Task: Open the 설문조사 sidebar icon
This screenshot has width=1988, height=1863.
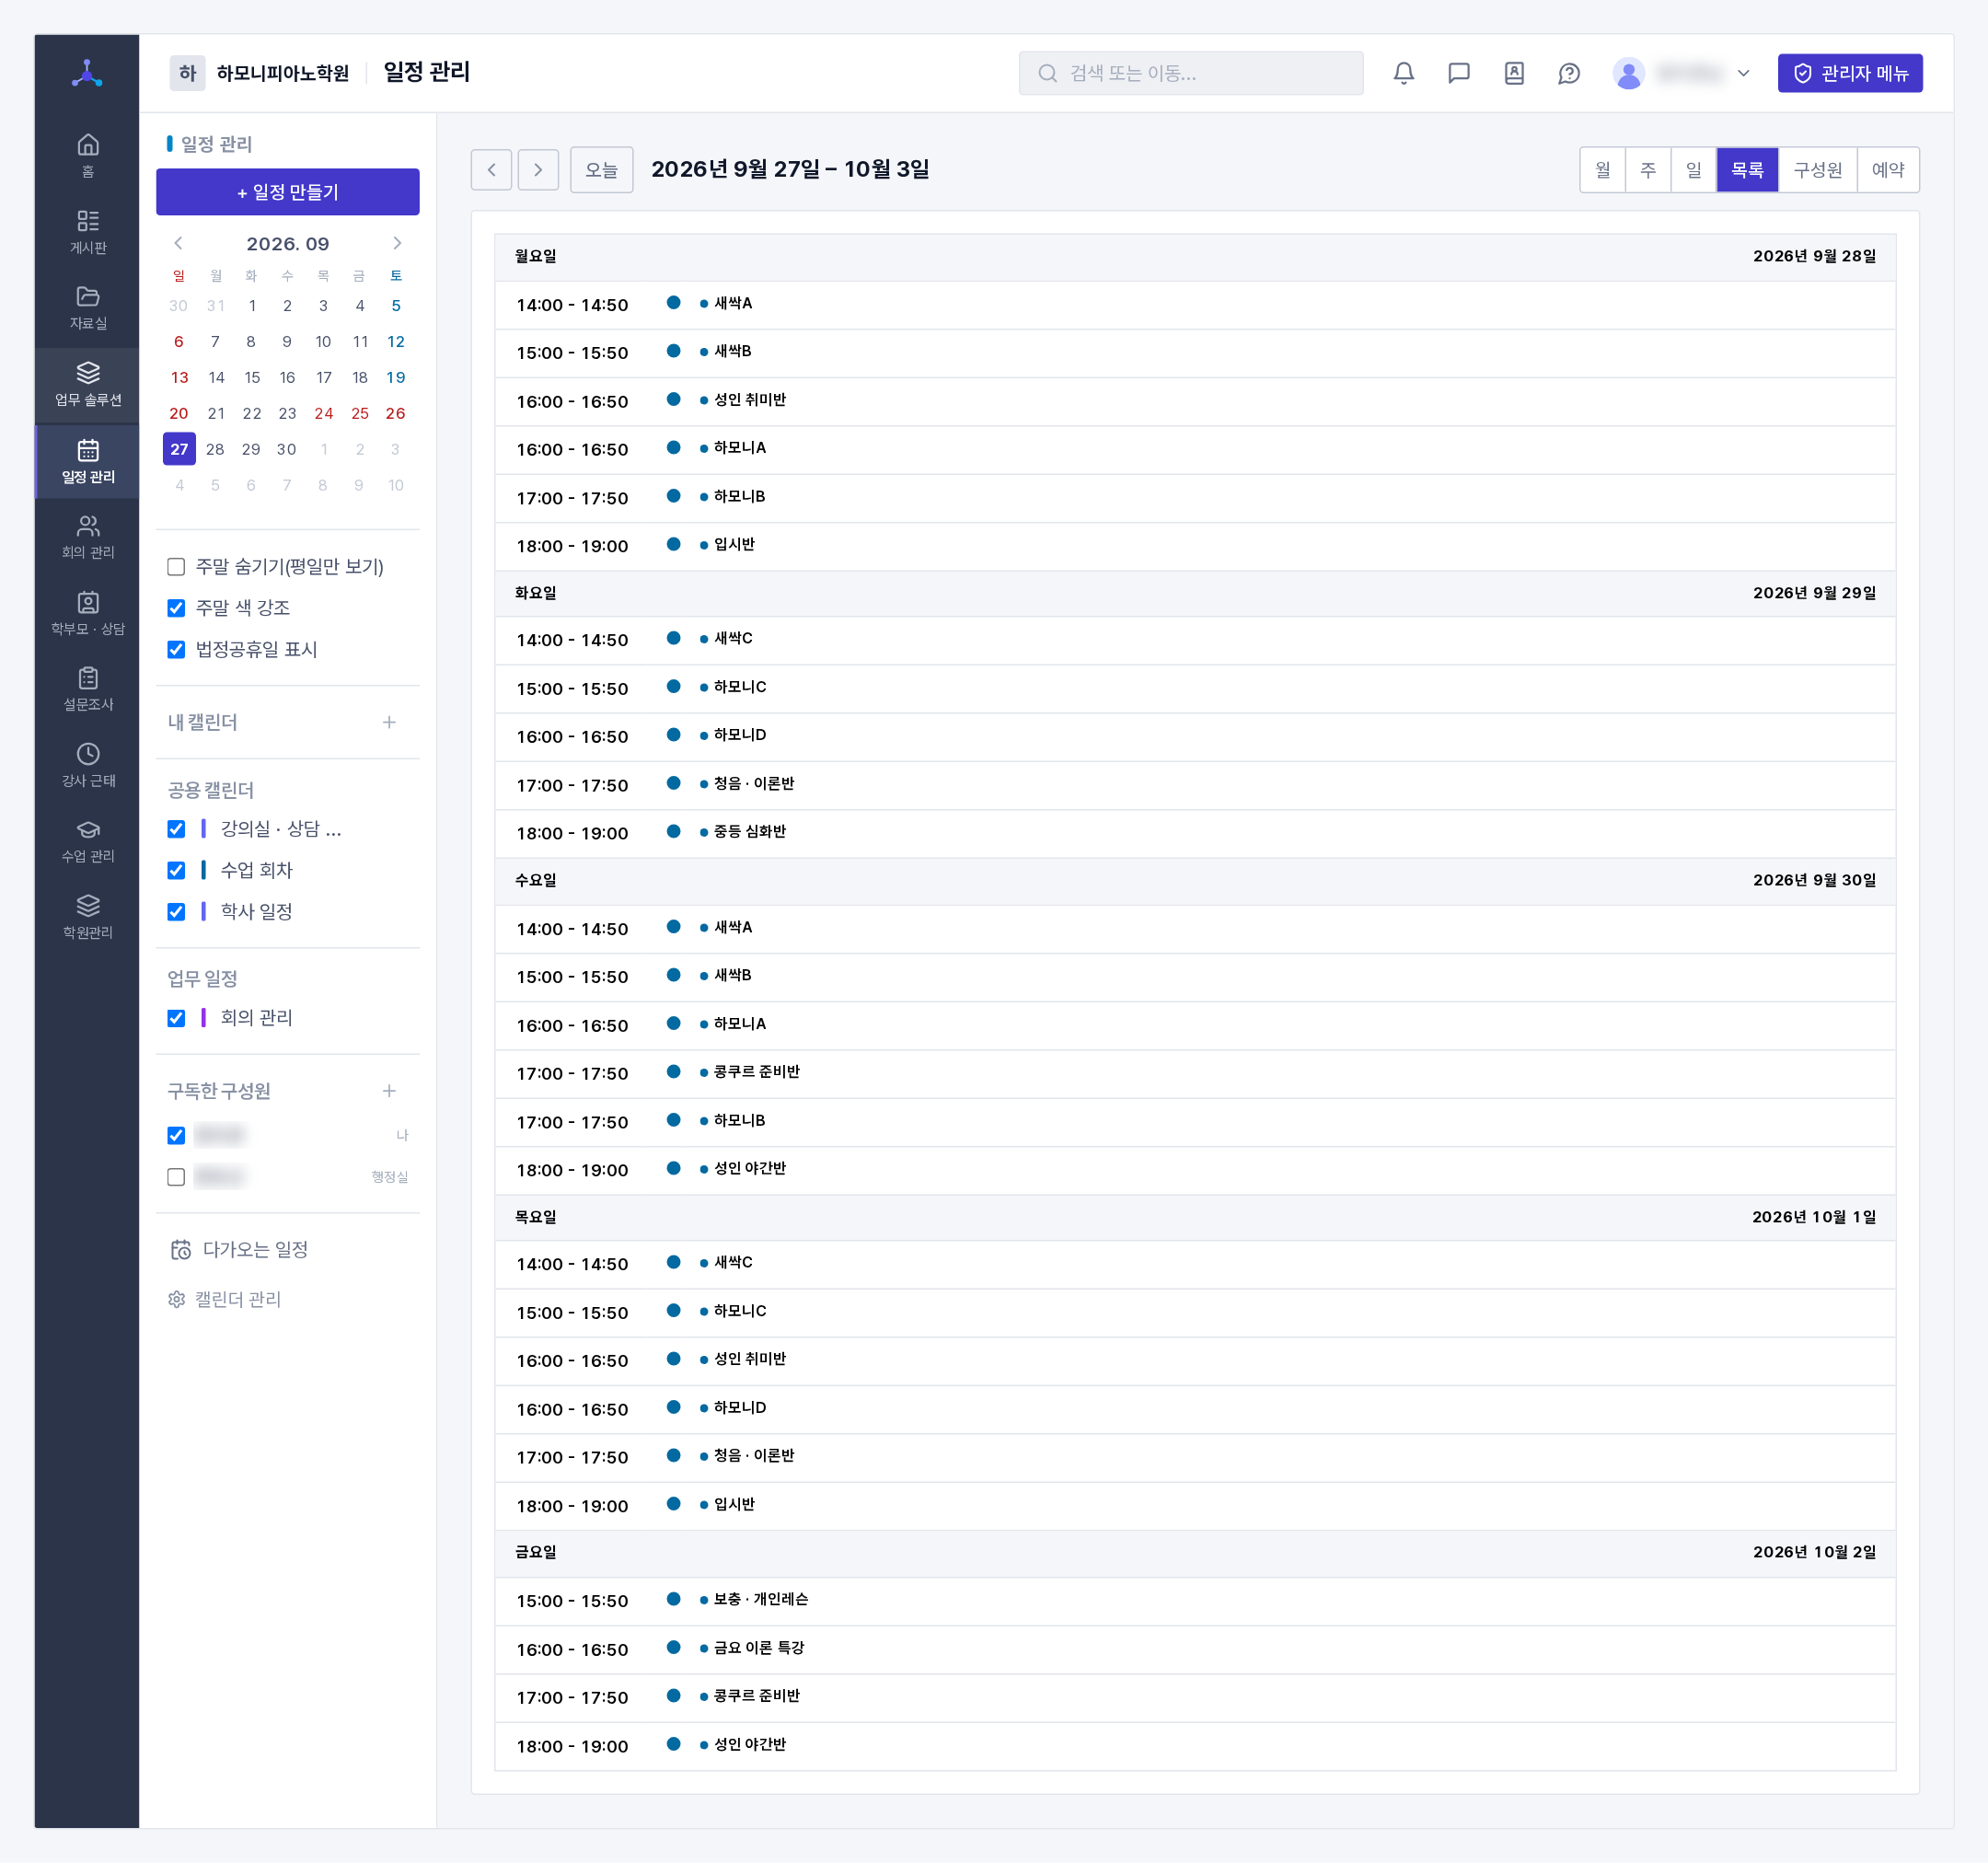Action: pos(88,689)
